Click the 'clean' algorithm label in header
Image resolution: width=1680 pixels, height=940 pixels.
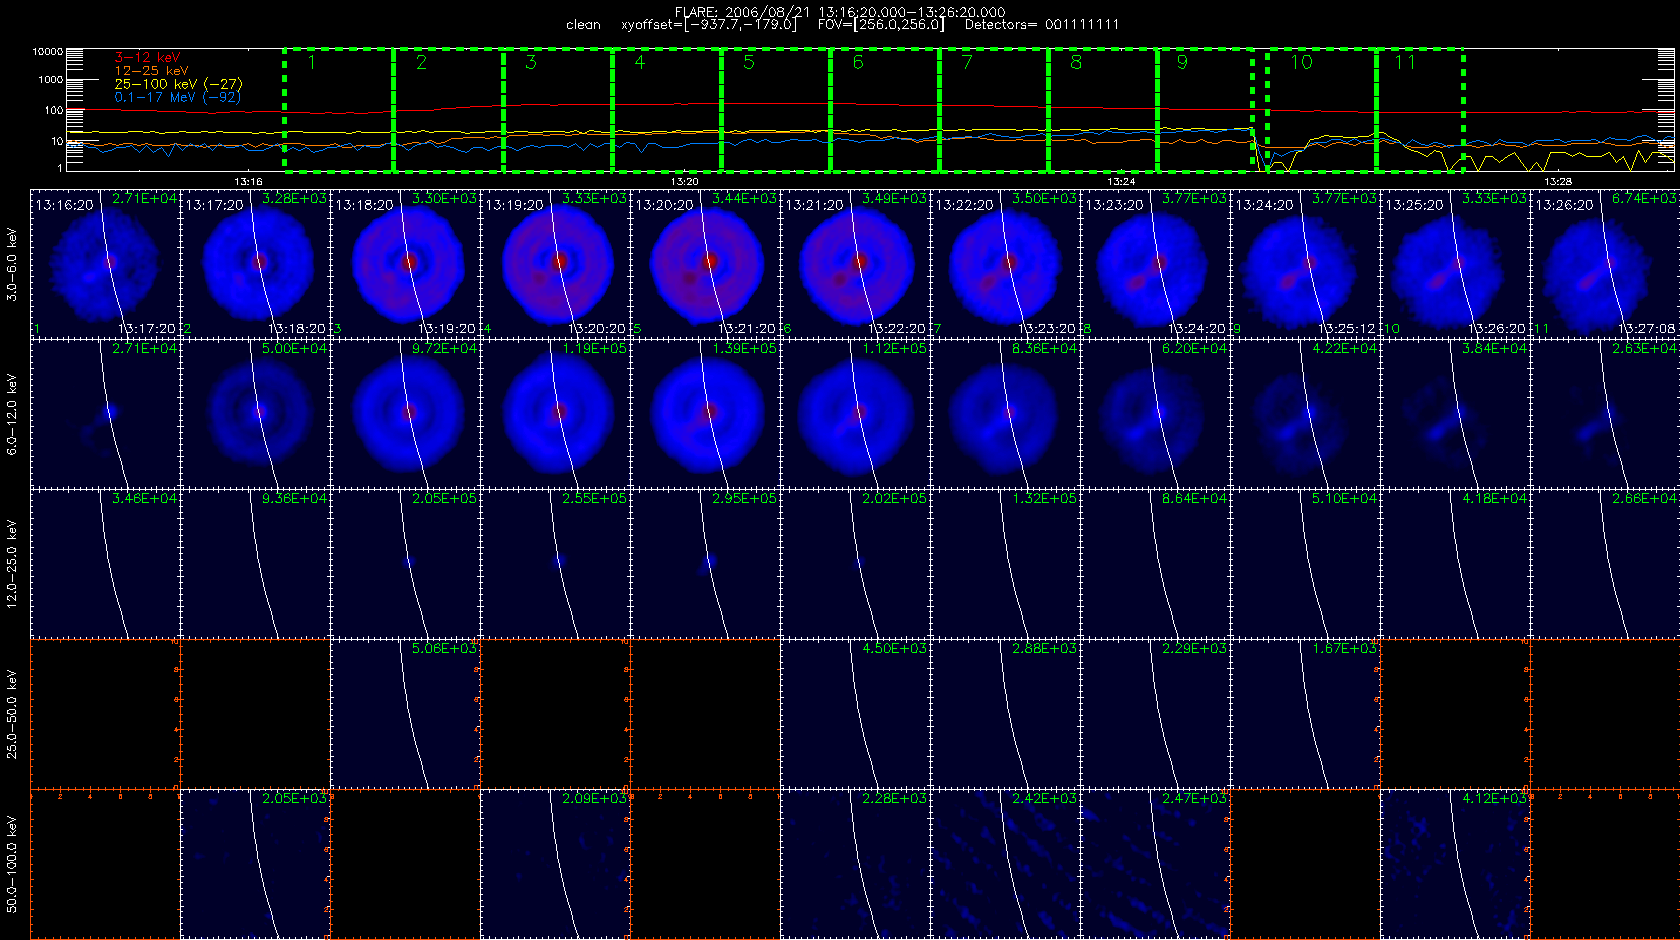tap(583, 25)
